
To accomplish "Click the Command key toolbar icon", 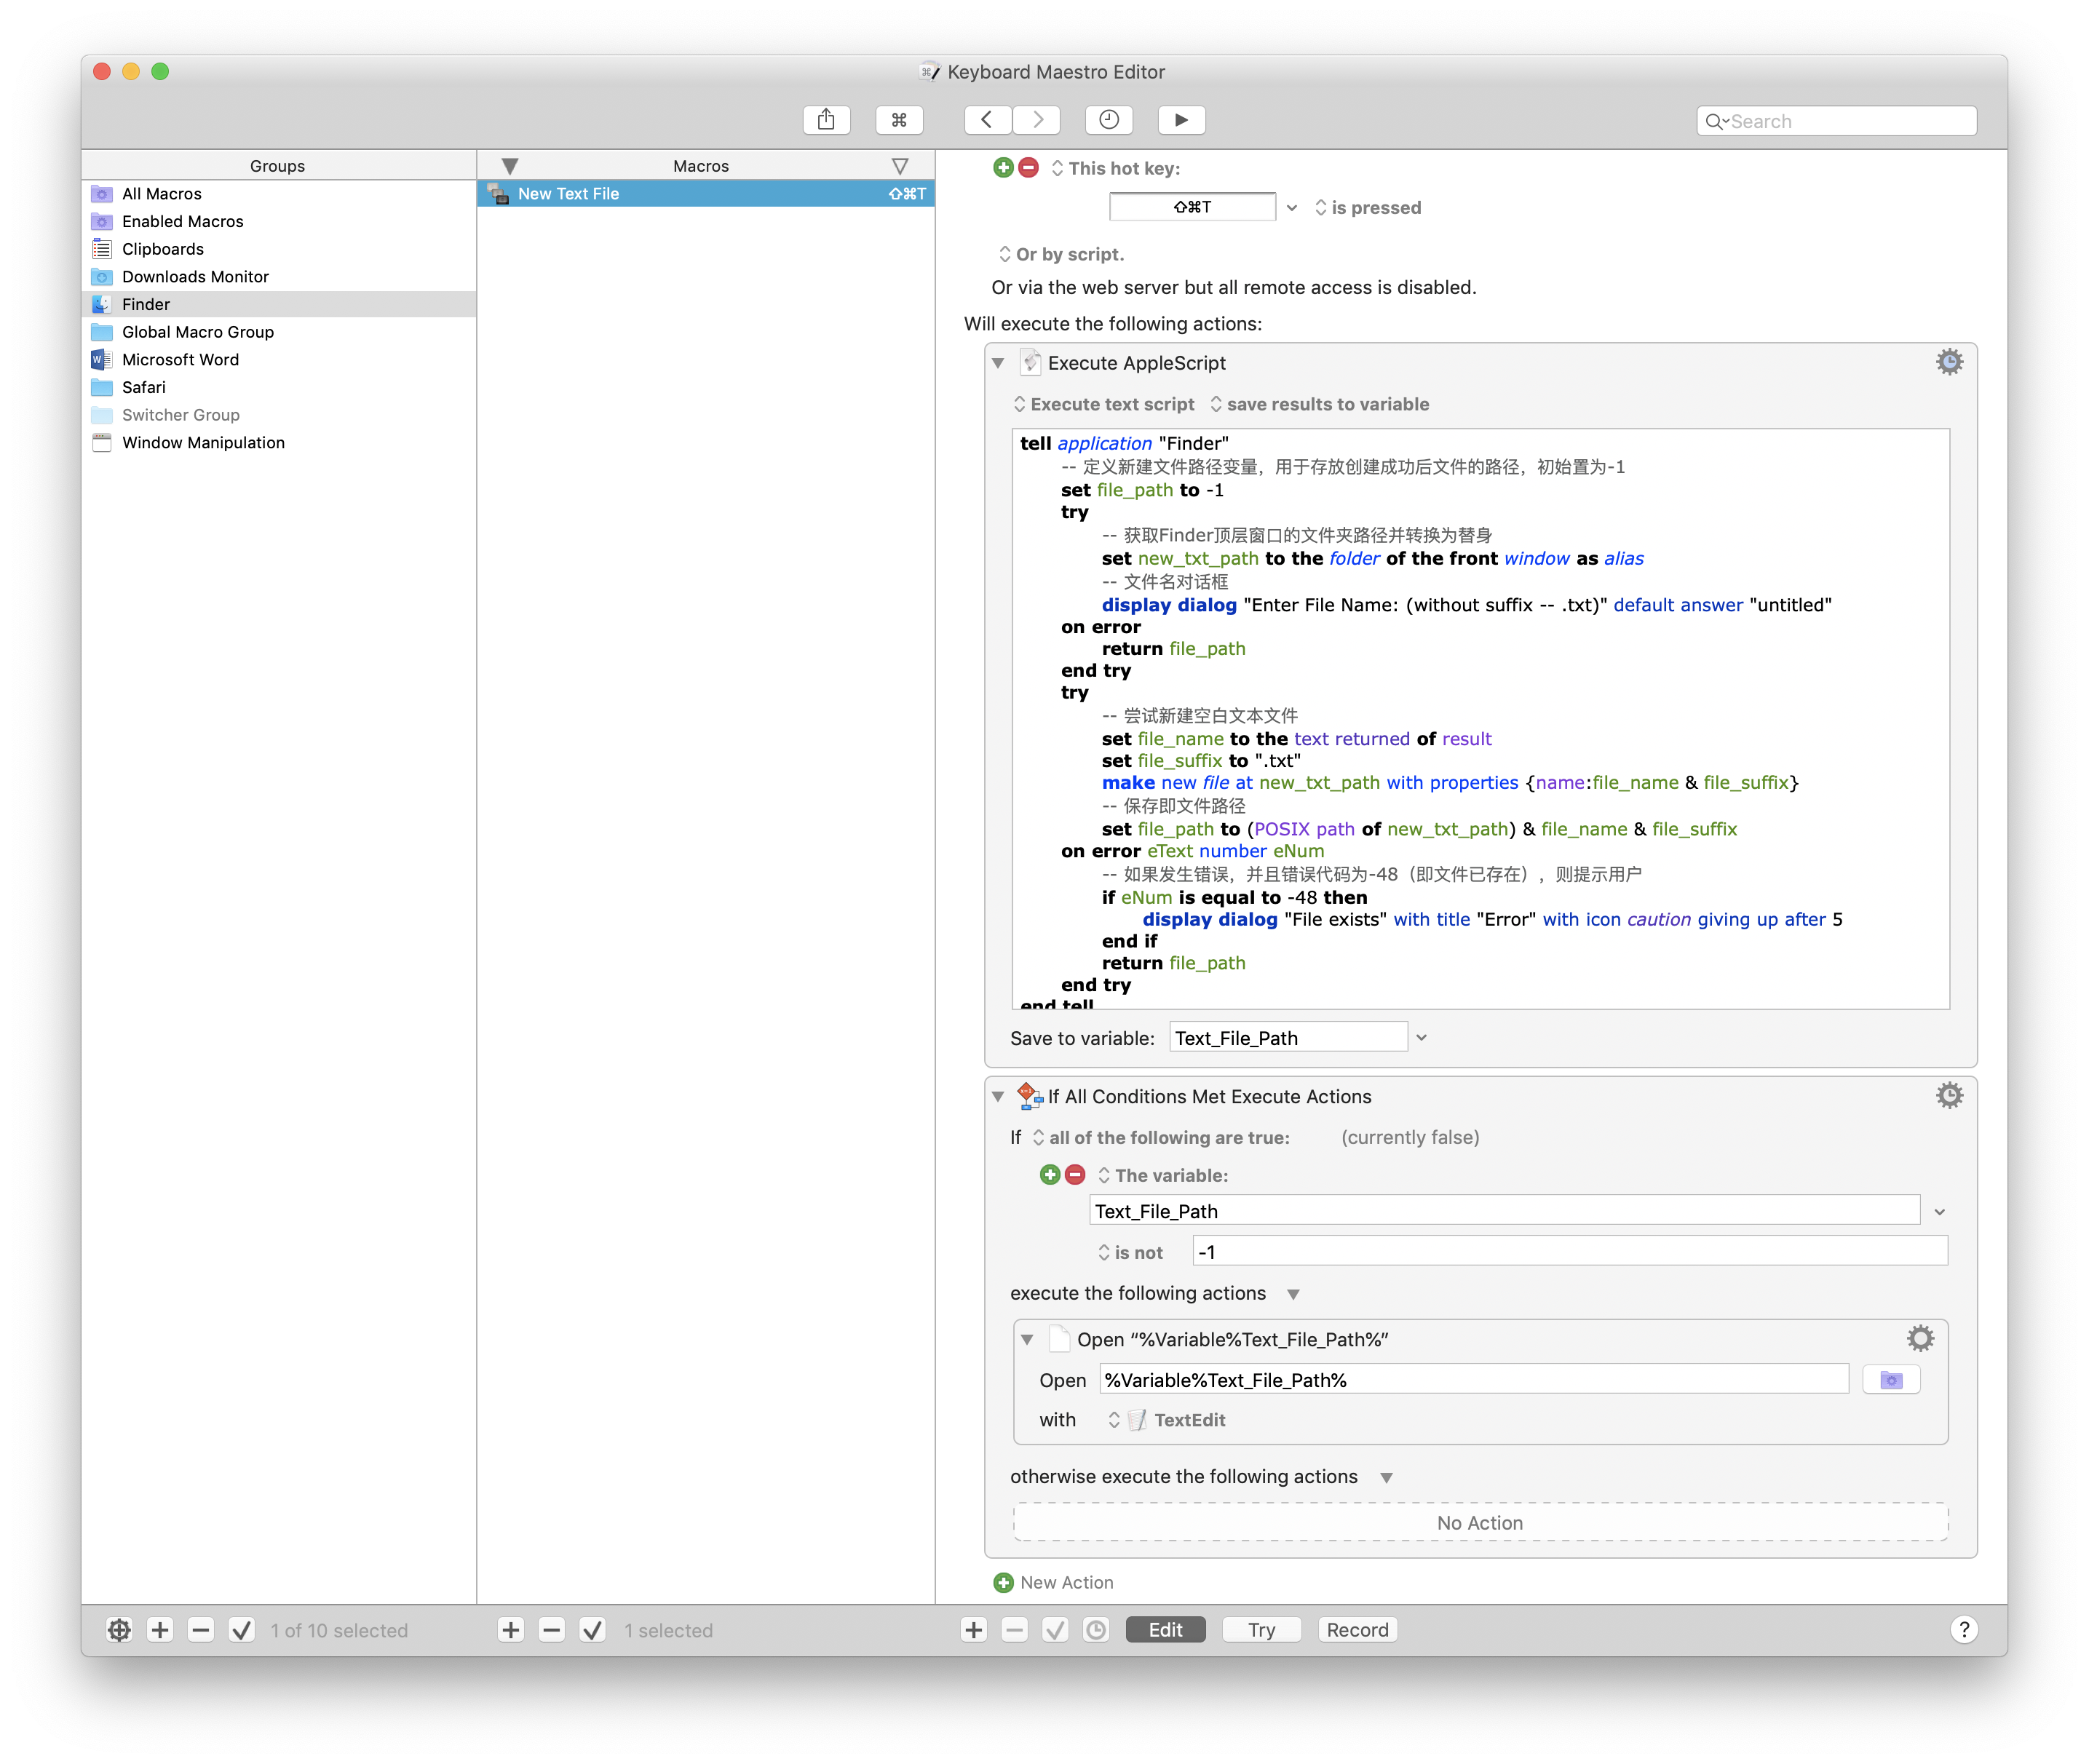I will (x=898, y=120).
